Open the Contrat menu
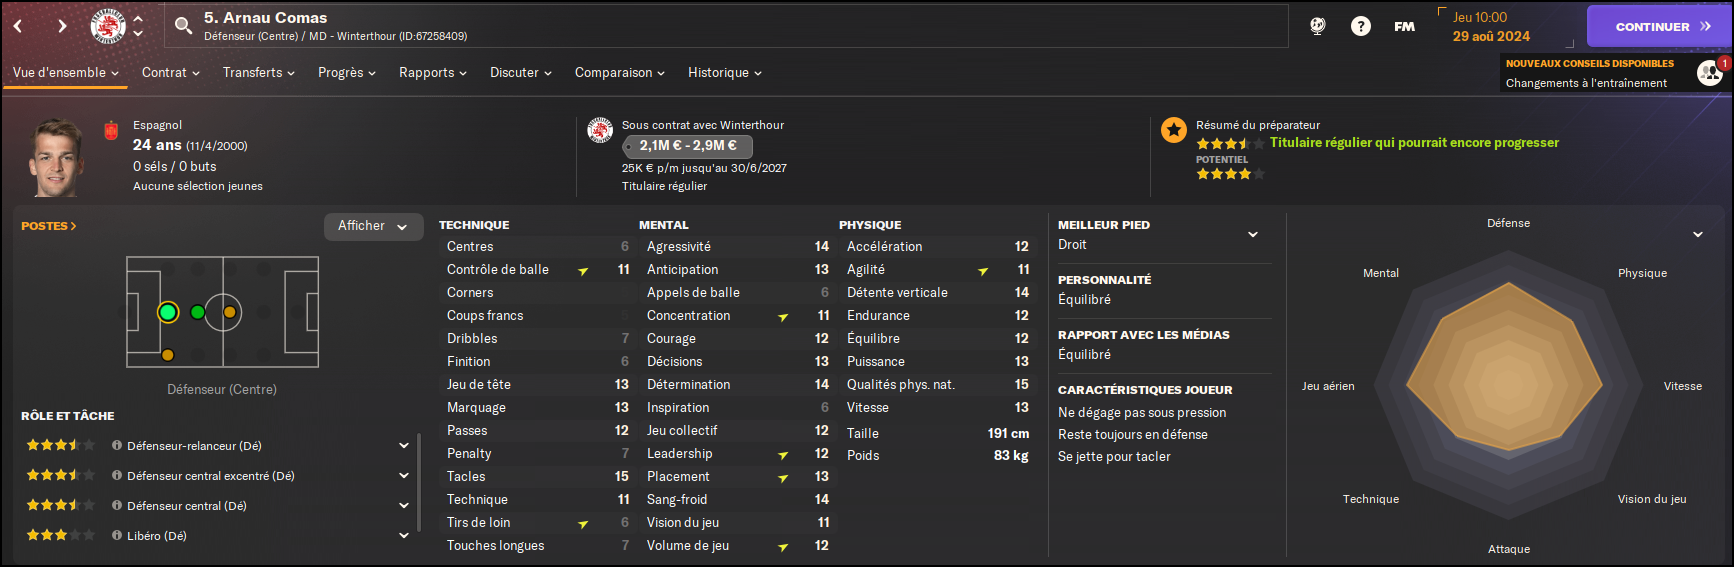The height and width of the screenshot is (567, 1734). (171, 73)
